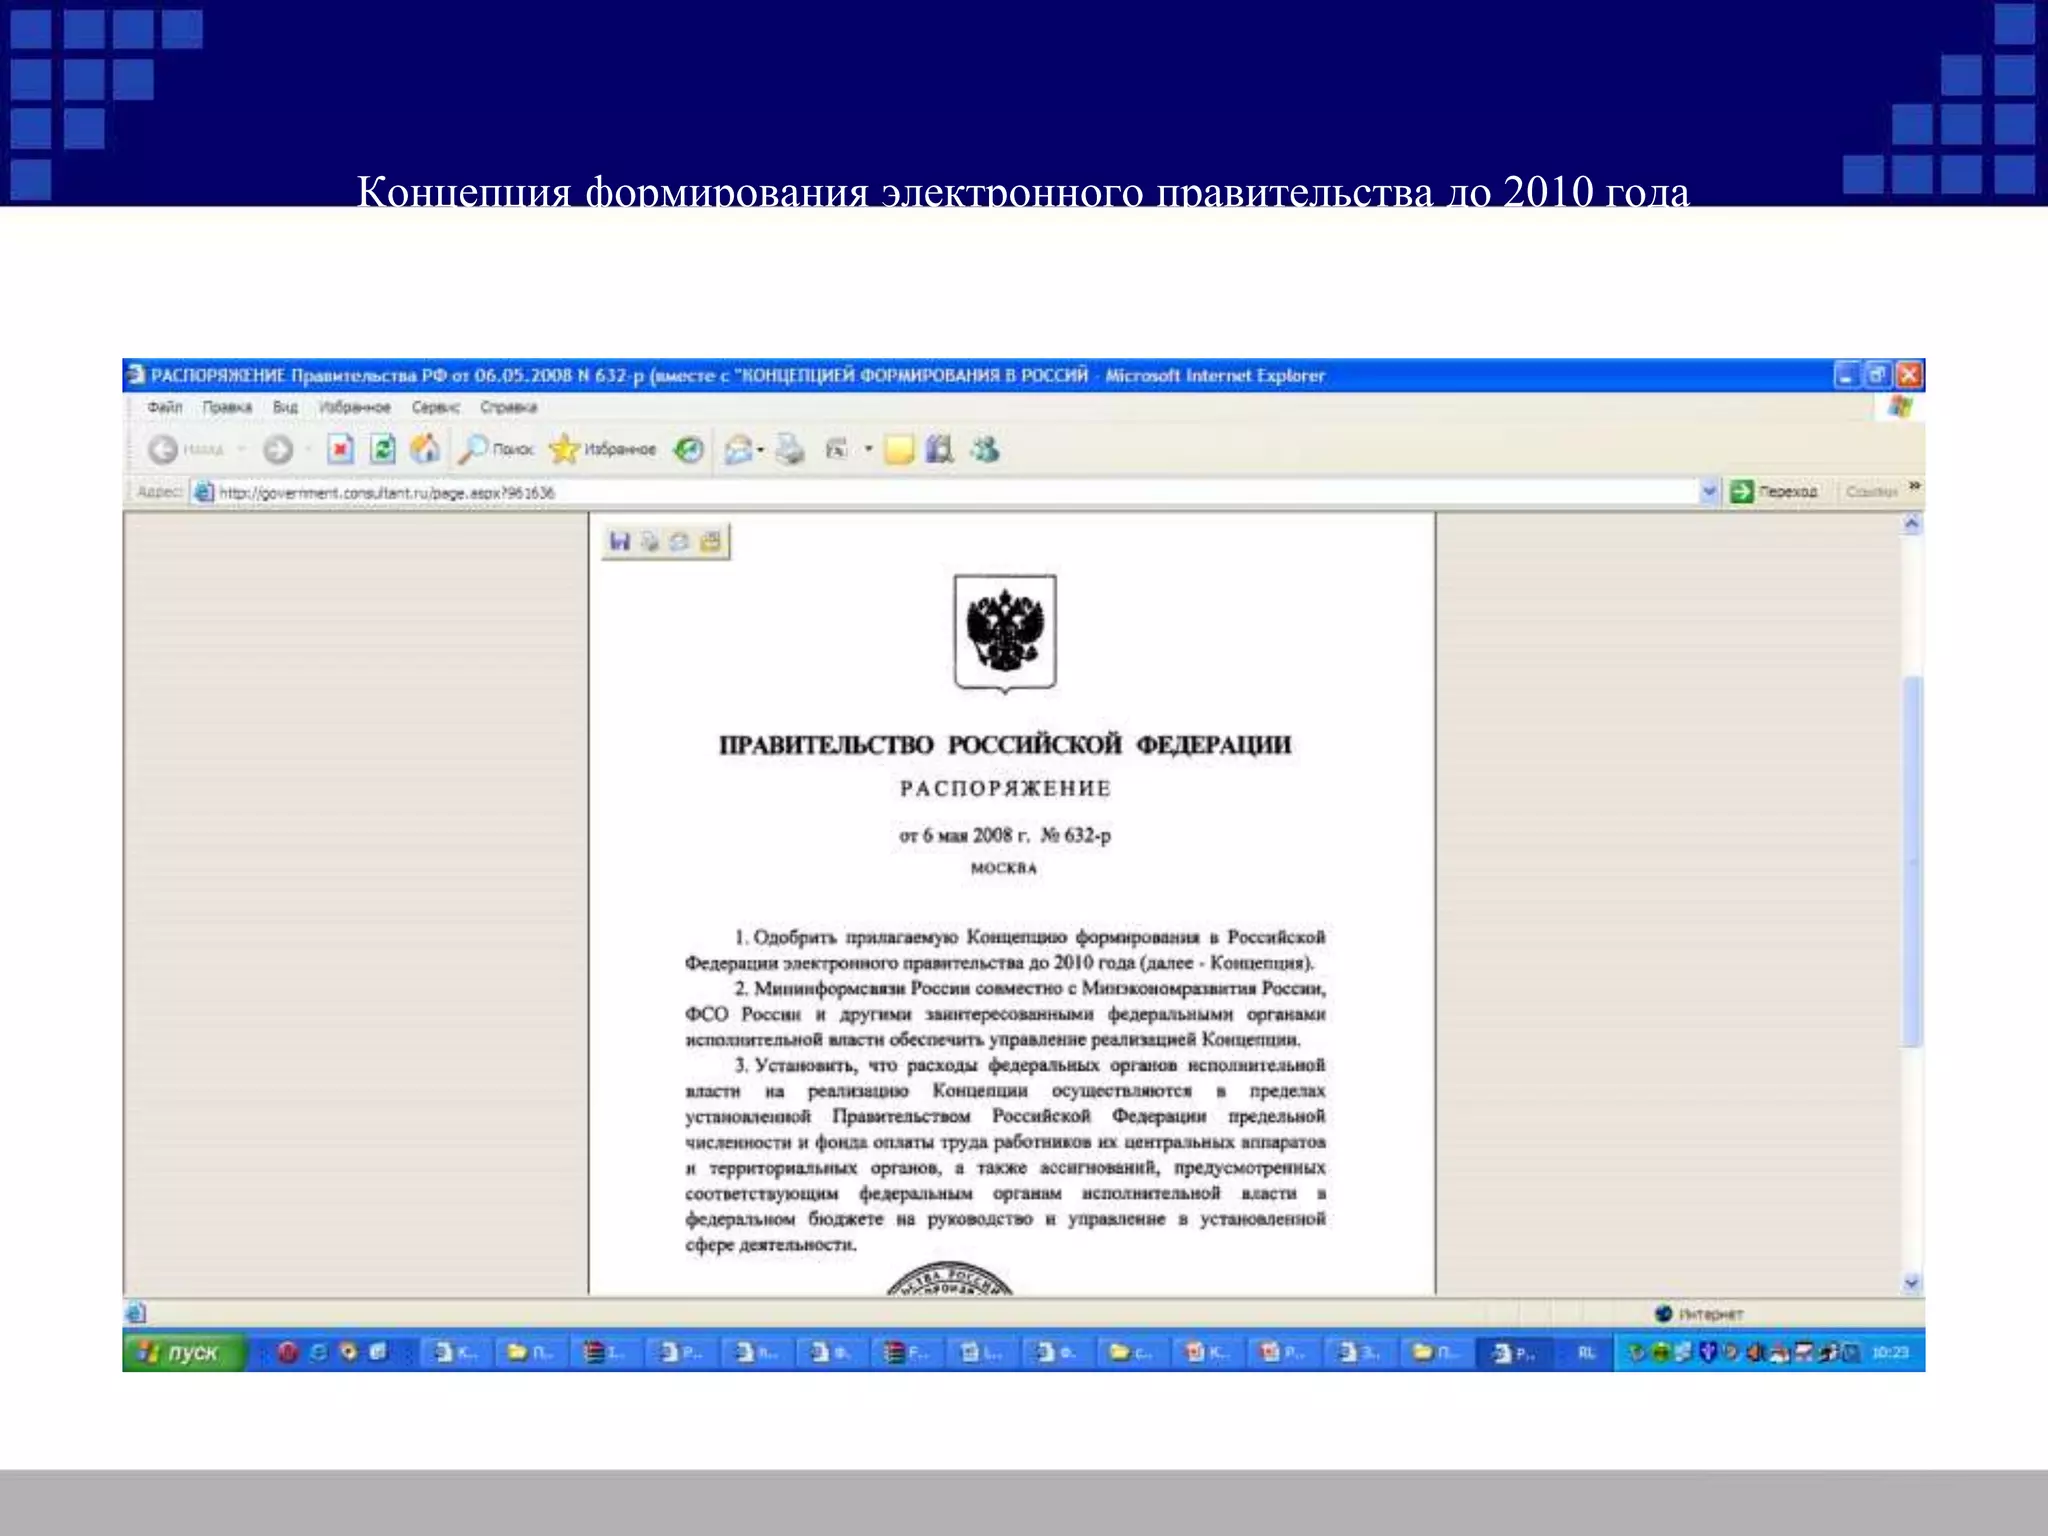Expand the Mail button dropdown arrow
This screenshot has width=2048, height=1536.
pyautogui.click(x=761, y=450)
